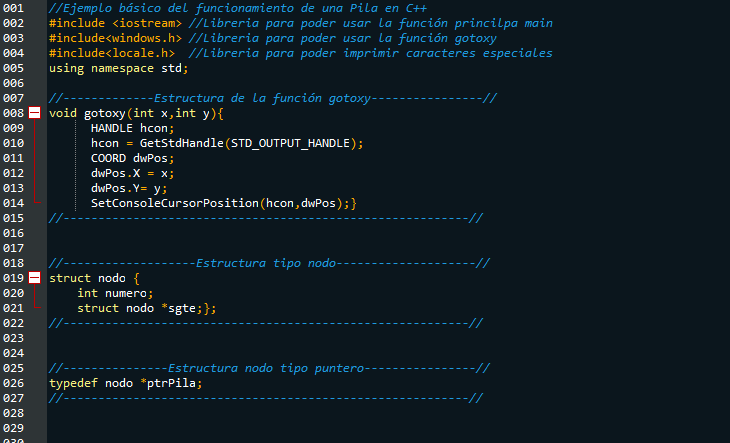Click the comment about 'función gotoxy' library

[342, 38]
